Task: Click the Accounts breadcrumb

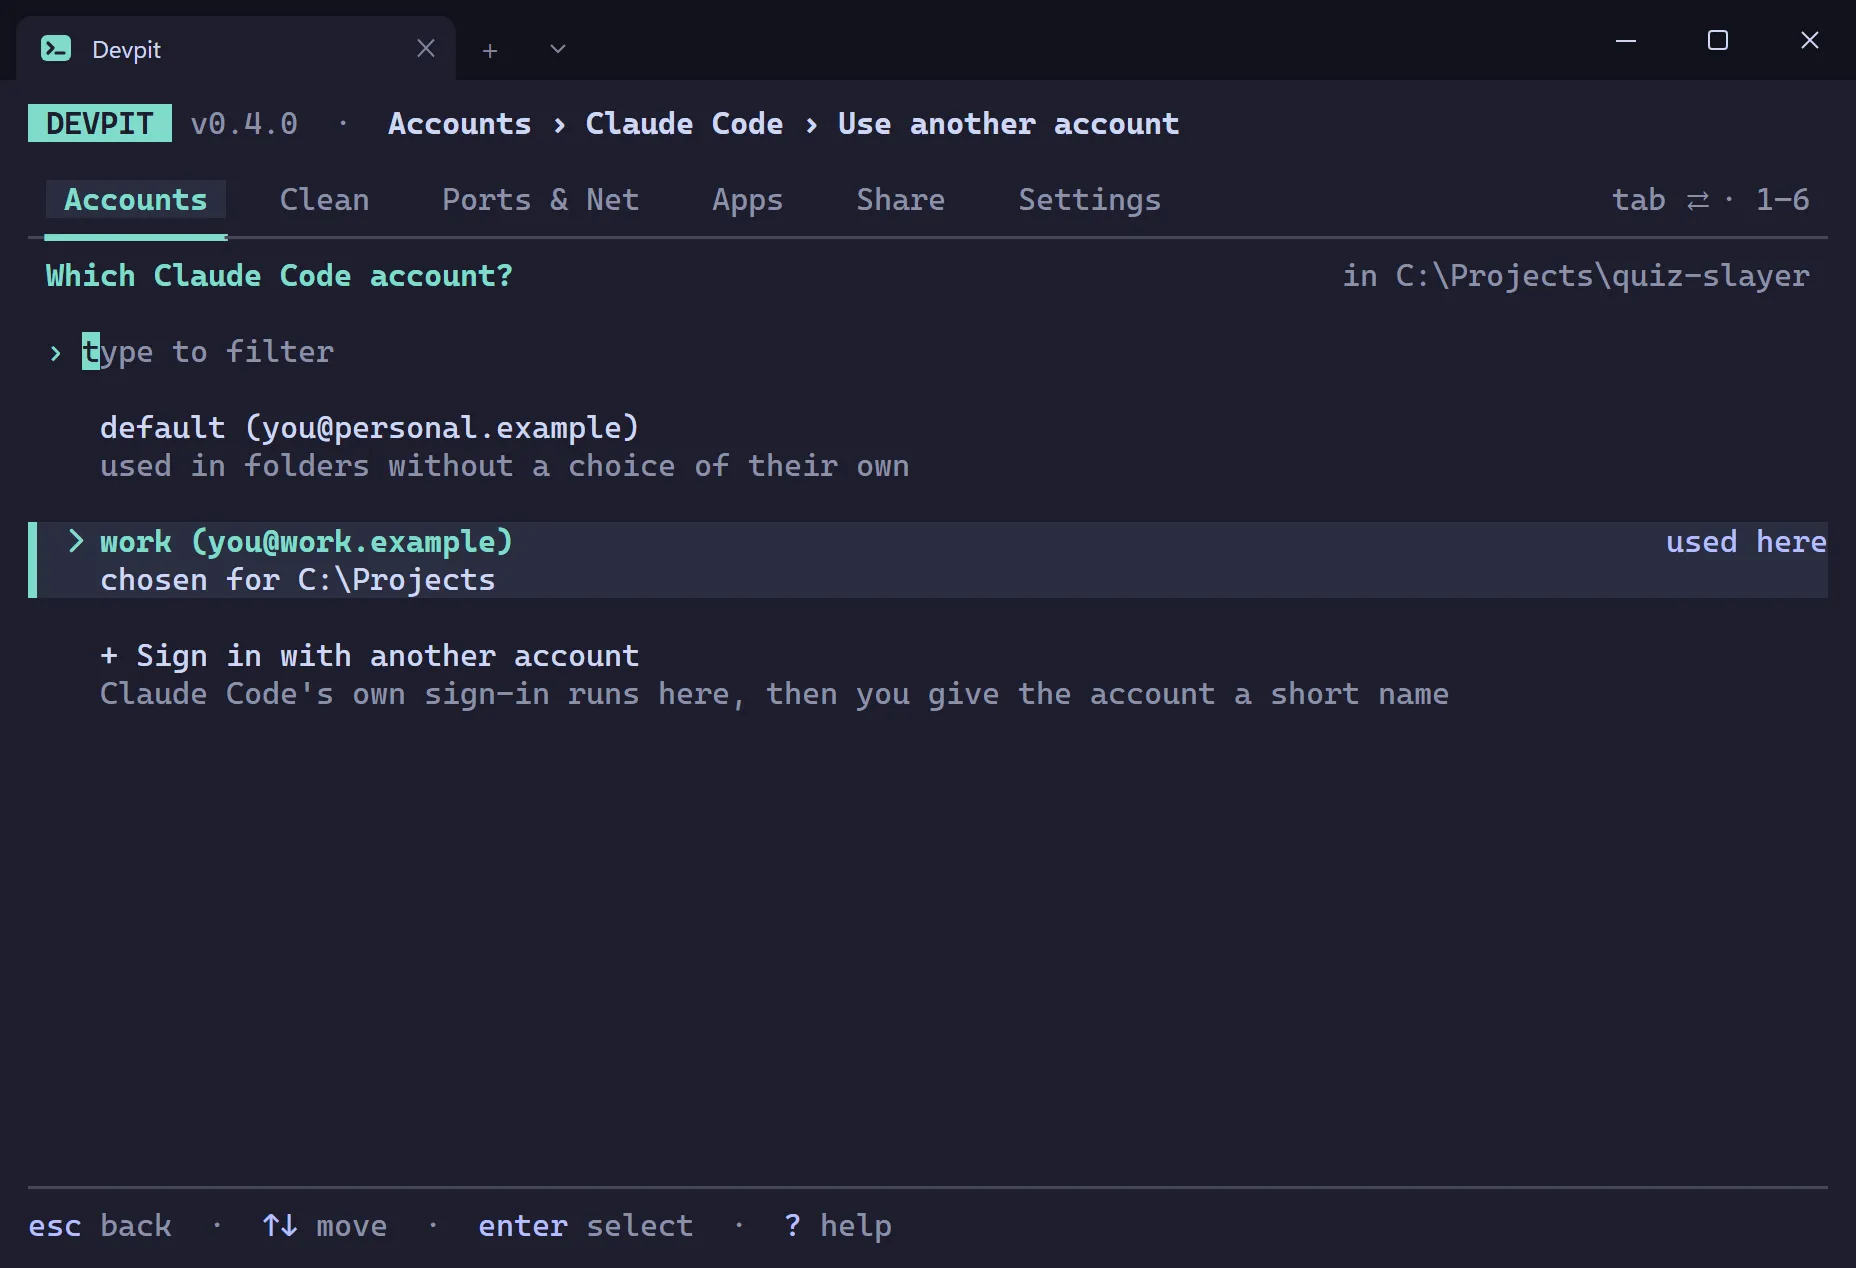Action: pos(459,124)
